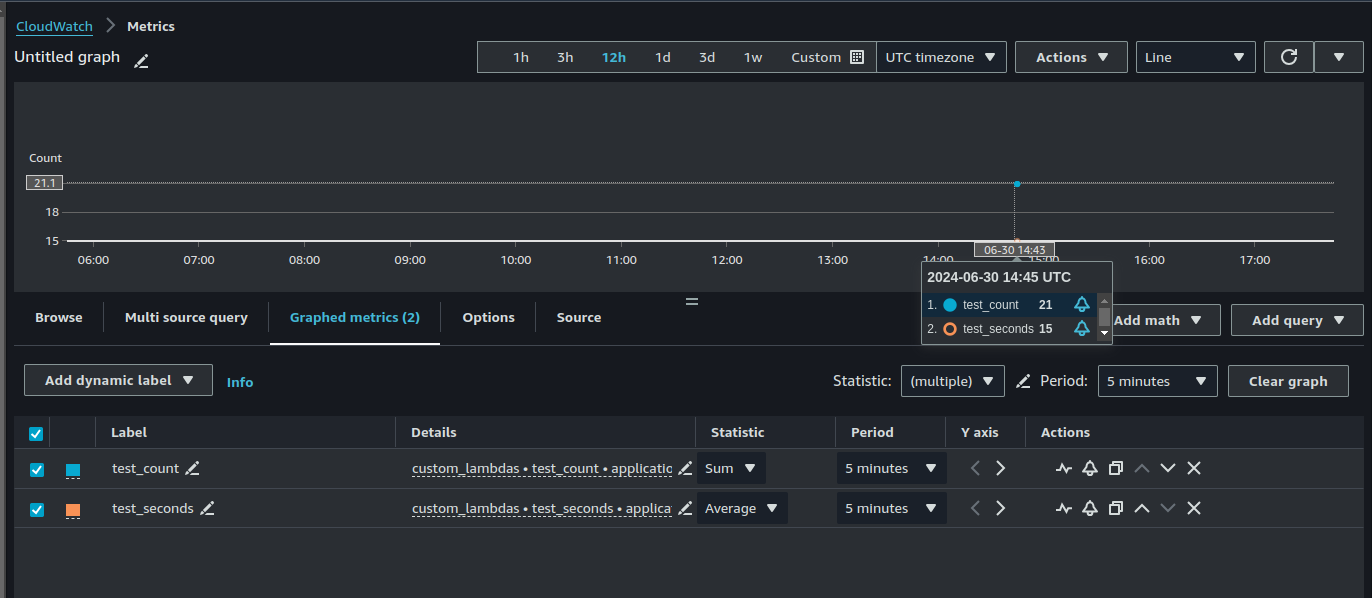Remove test_seconds metric with X icon
The width and height of the screenshot is (1372, 598).
pyautogui.click(x=1193, y=508)
